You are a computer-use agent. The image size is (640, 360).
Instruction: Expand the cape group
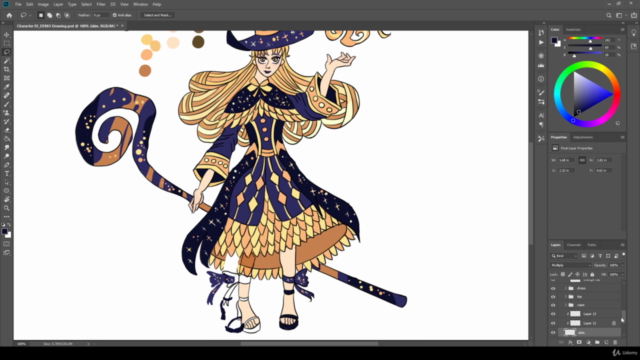click(566, 305)
